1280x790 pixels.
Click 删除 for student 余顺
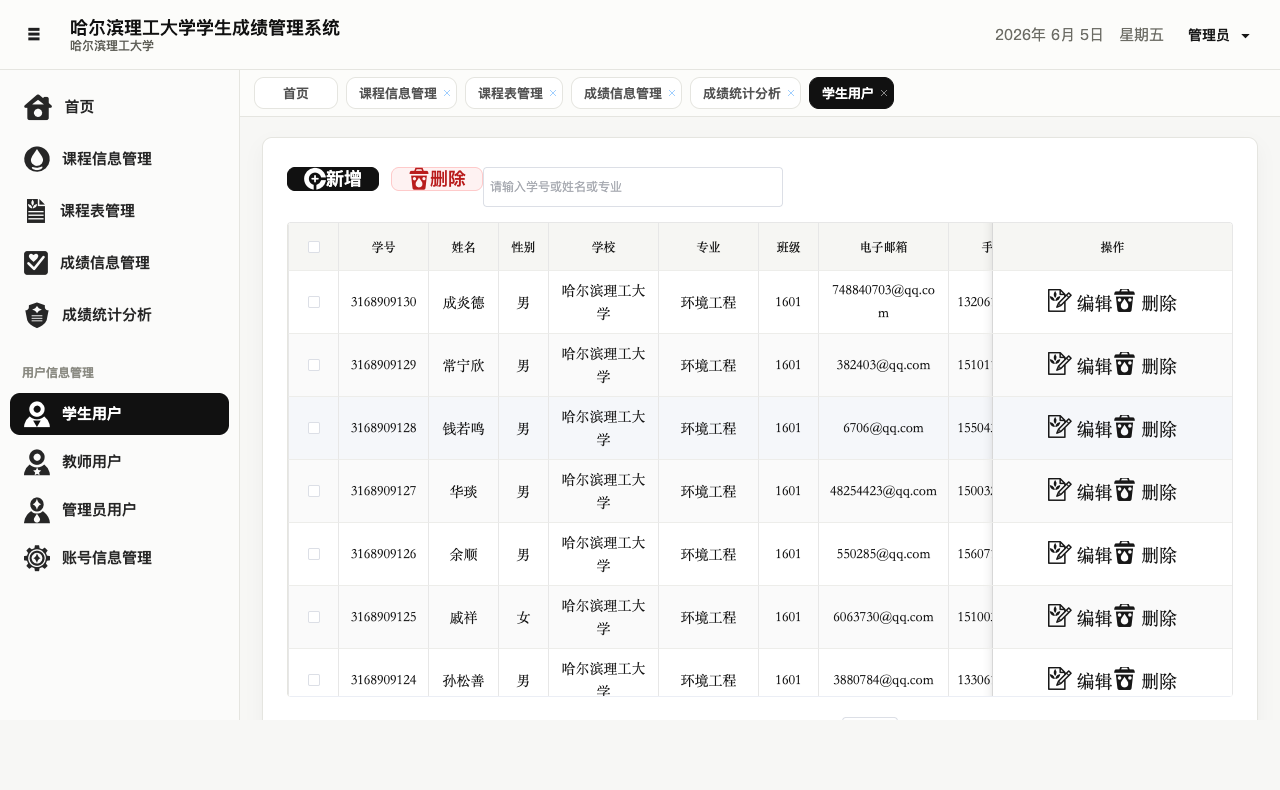pyautogui.click(x=1159, y=555)
